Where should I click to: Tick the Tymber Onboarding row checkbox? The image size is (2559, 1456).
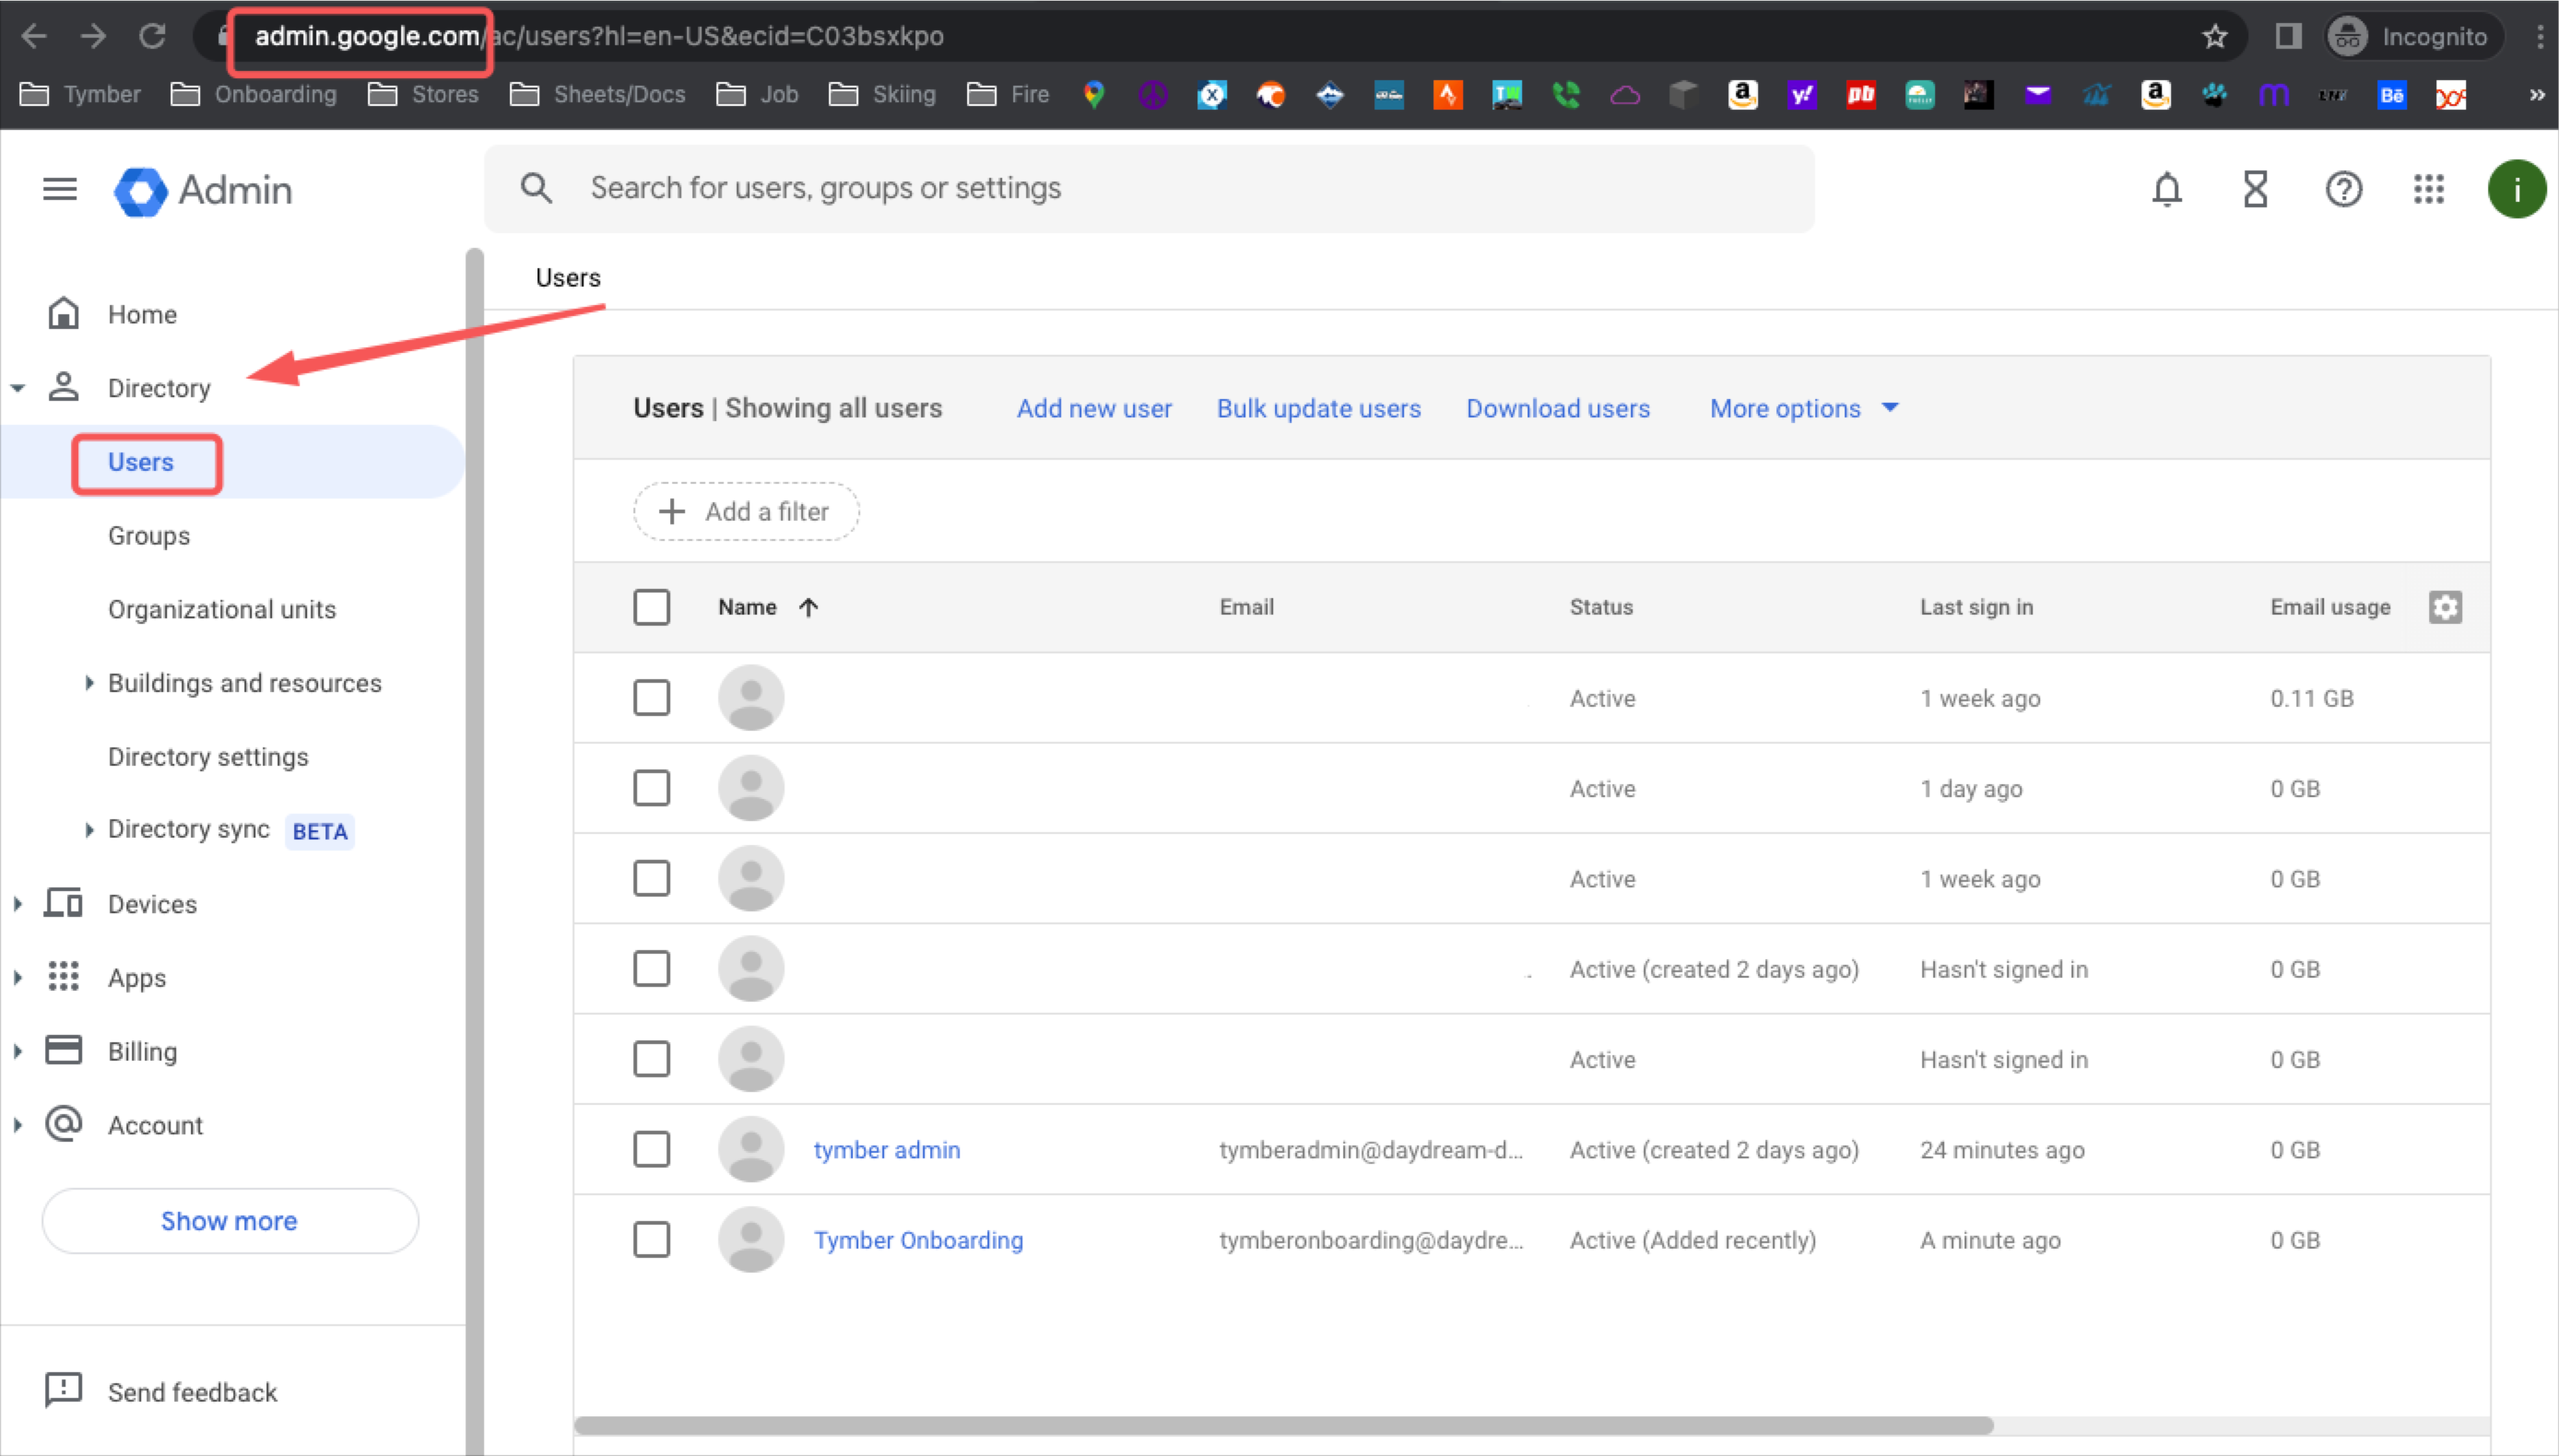[651, 1239]
